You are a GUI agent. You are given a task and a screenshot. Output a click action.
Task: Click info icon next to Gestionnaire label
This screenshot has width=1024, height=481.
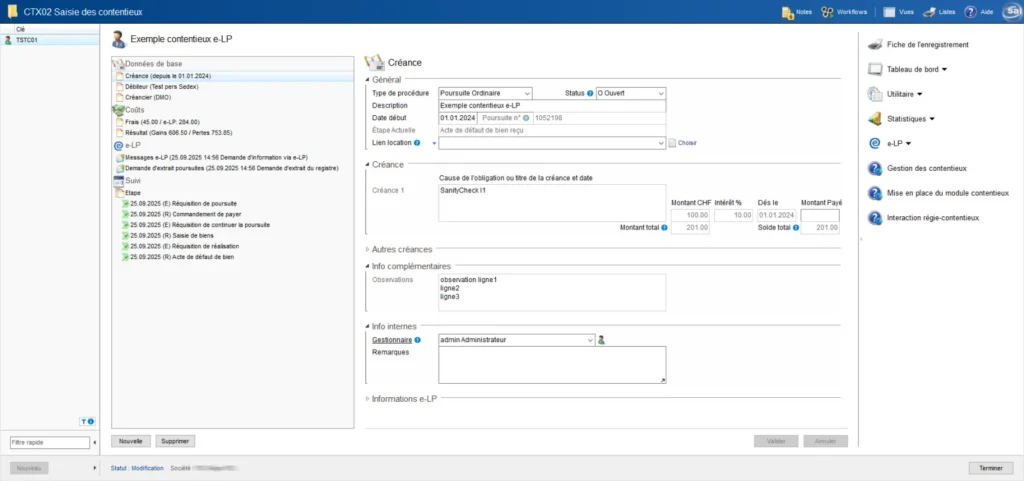(417, 340)
